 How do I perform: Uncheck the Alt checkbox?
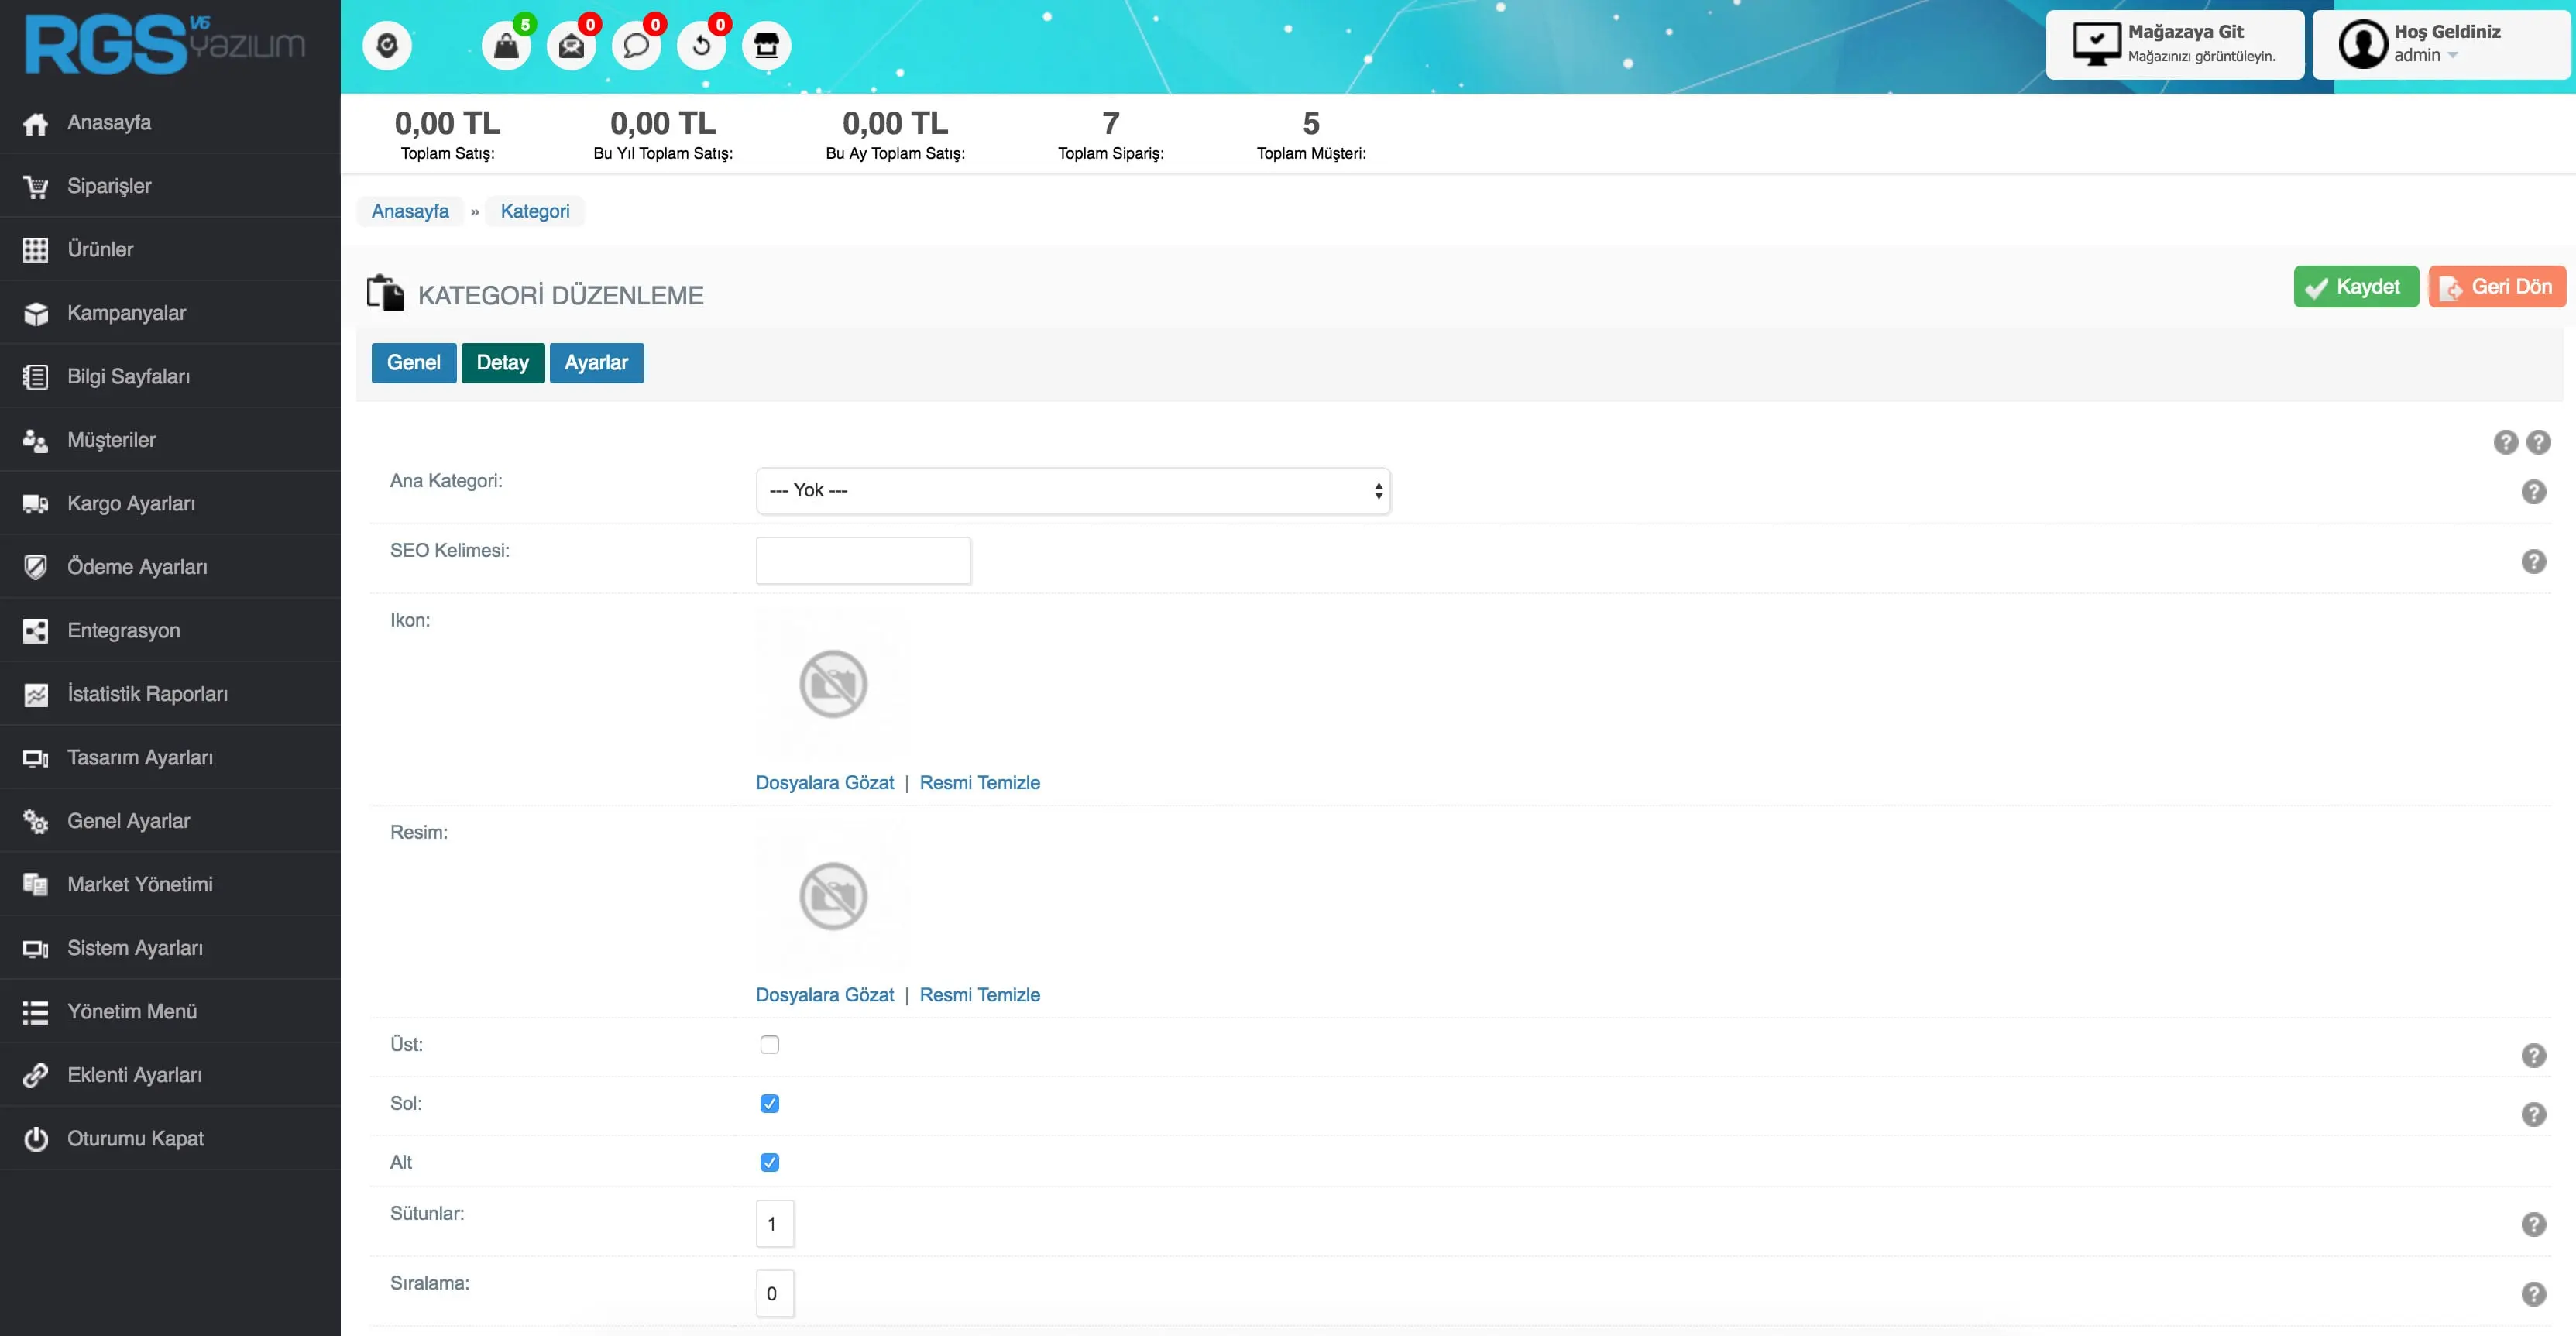(x=769, y=1162)
